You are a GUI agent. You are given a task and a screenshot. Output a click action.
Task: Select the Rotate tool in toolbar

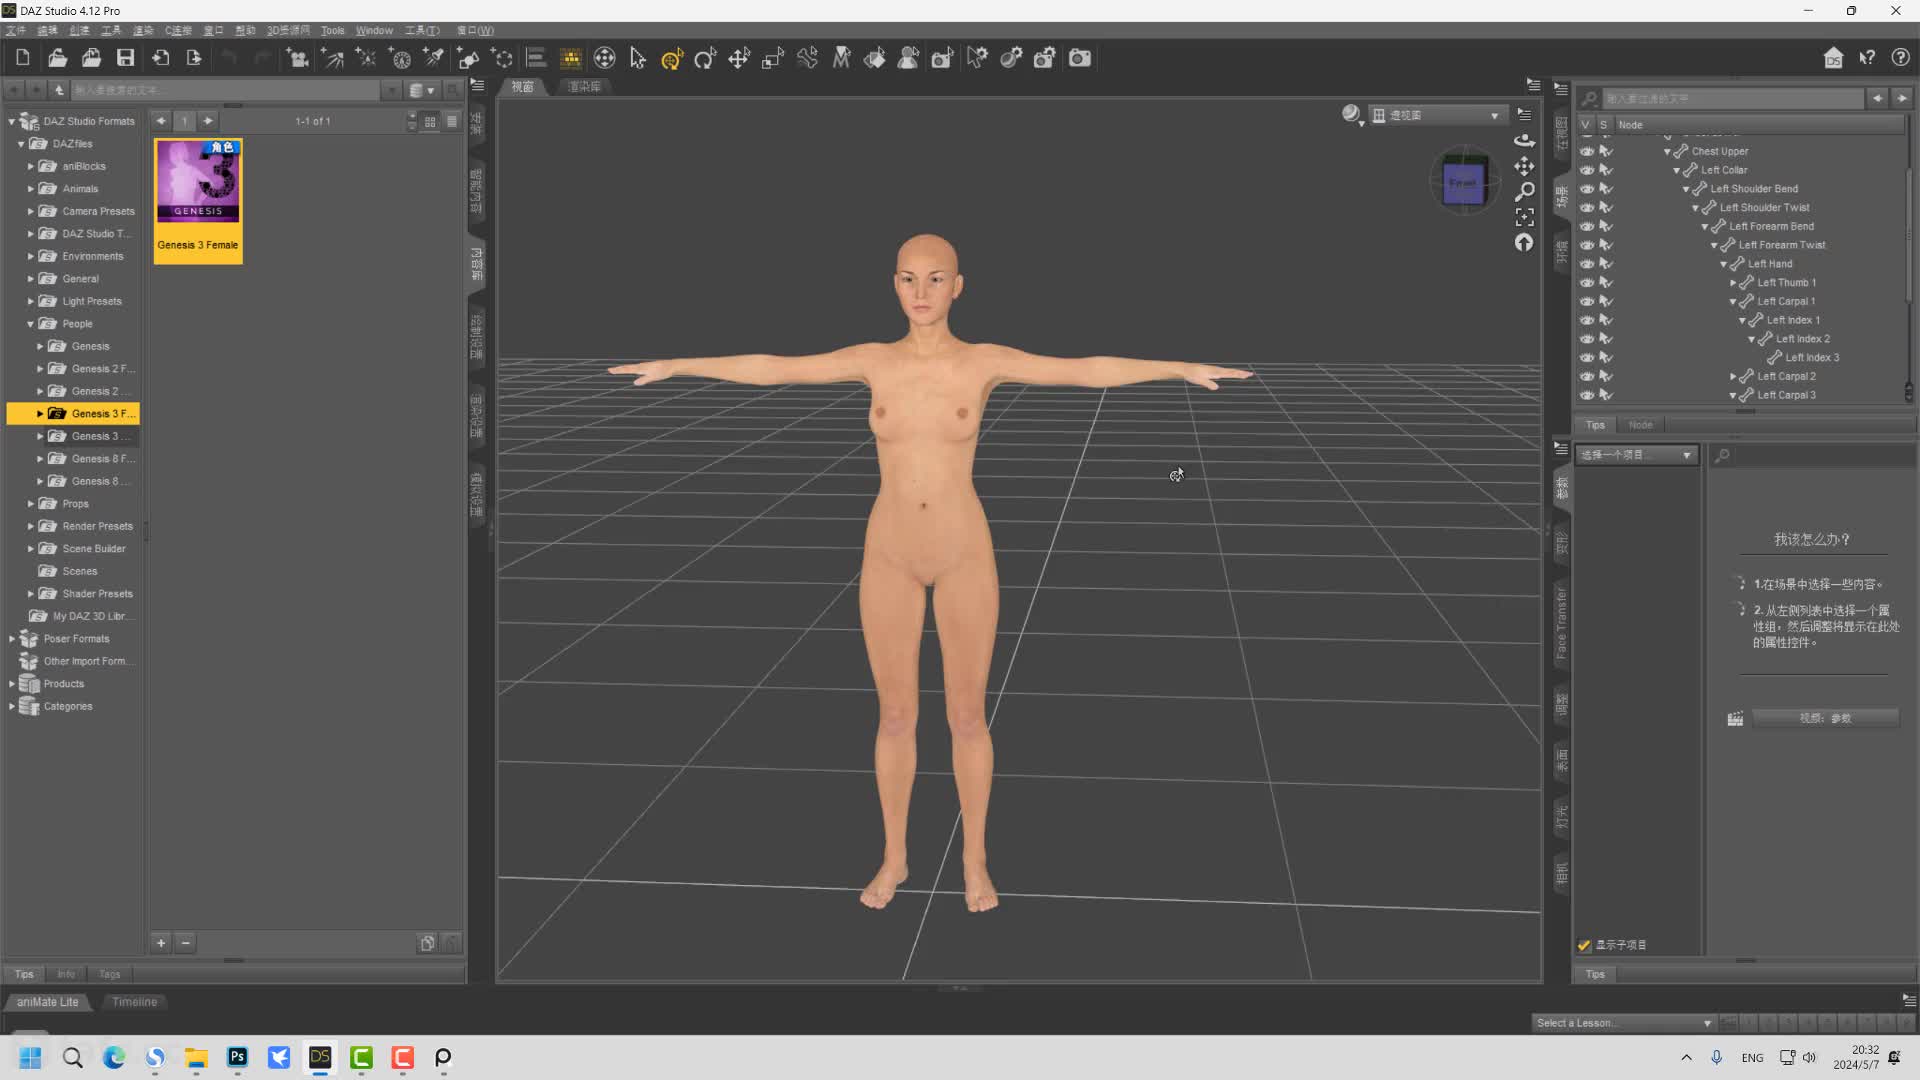click(x=705, y=58)
